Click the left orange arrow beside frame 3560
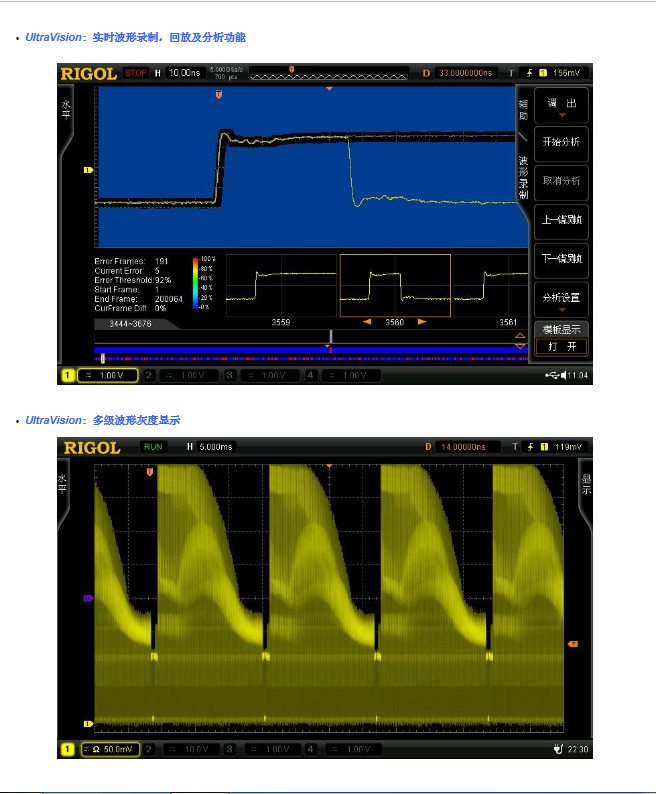This screenshot has height=794, width=656. (x=369, y=322)
